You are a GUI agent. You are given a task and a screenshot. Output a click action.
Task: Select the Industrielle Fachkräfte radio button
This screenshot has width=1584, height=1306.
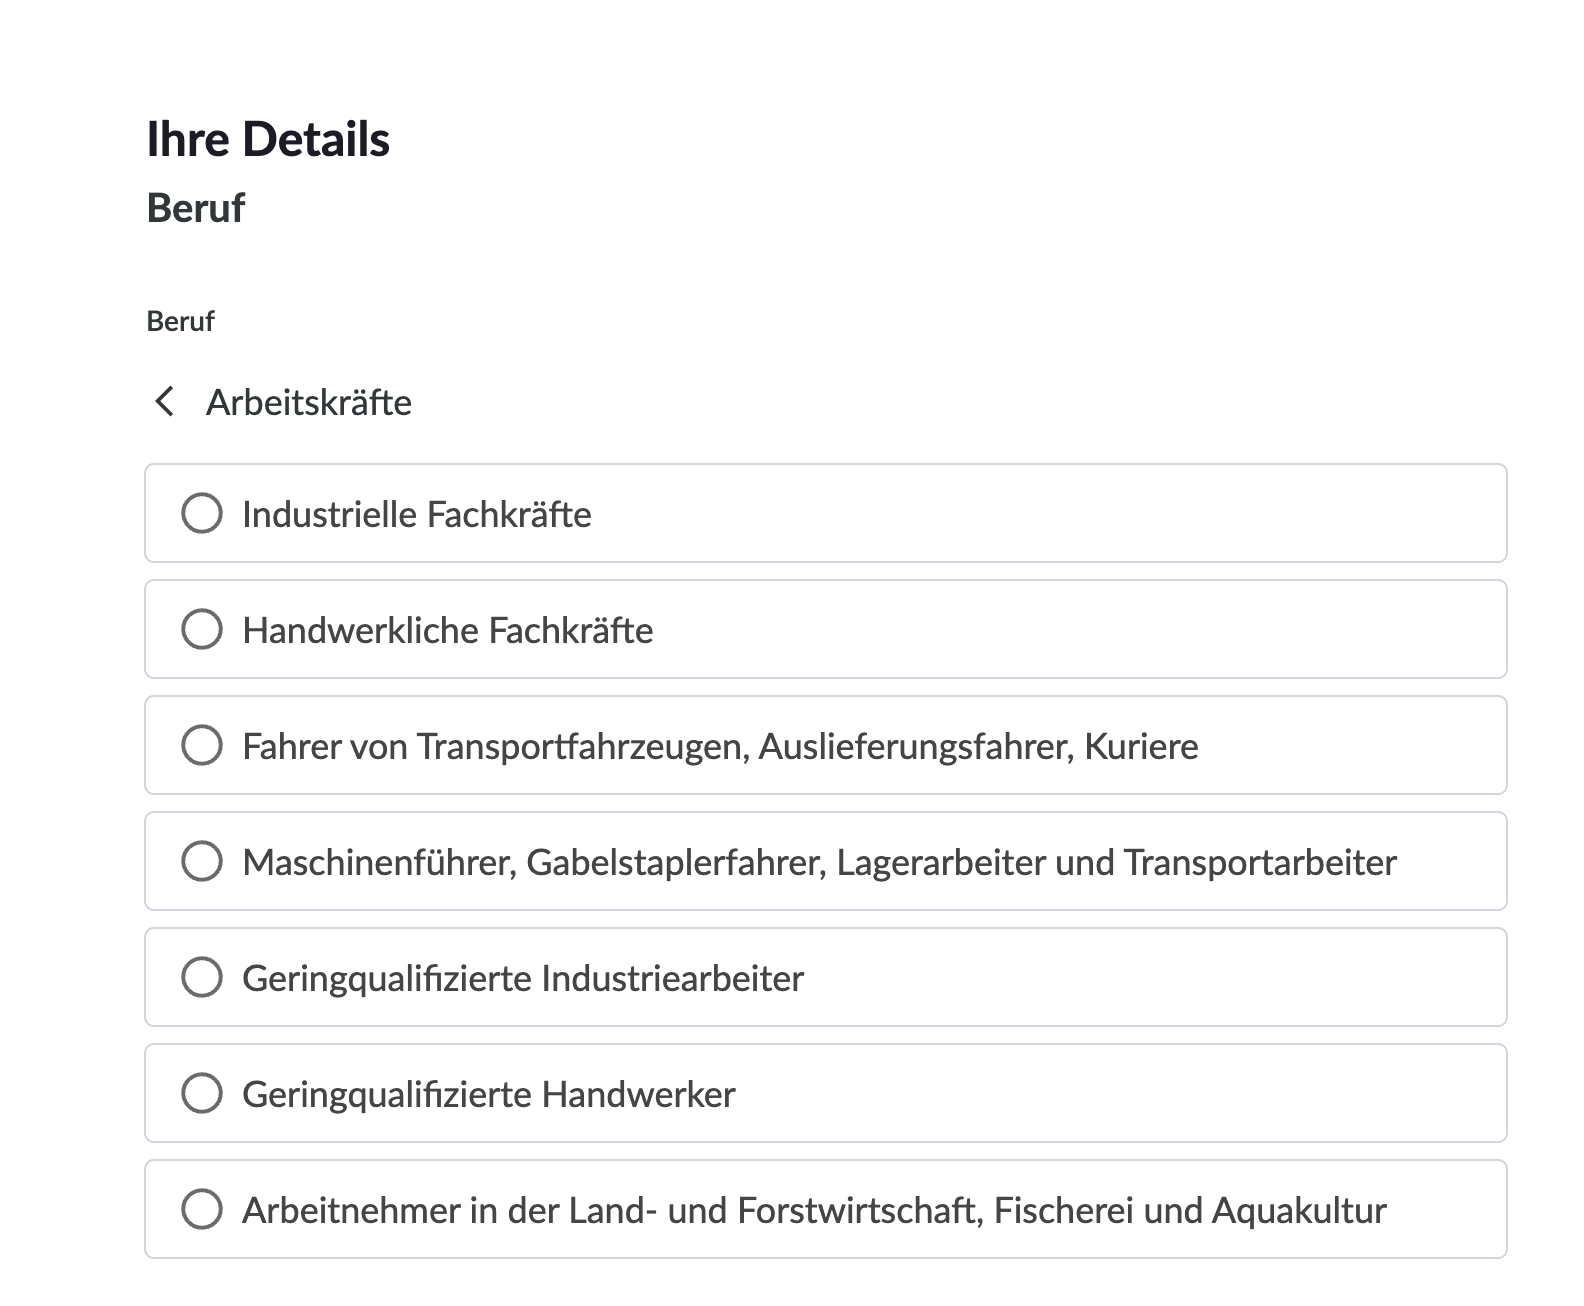pos(202,514)
